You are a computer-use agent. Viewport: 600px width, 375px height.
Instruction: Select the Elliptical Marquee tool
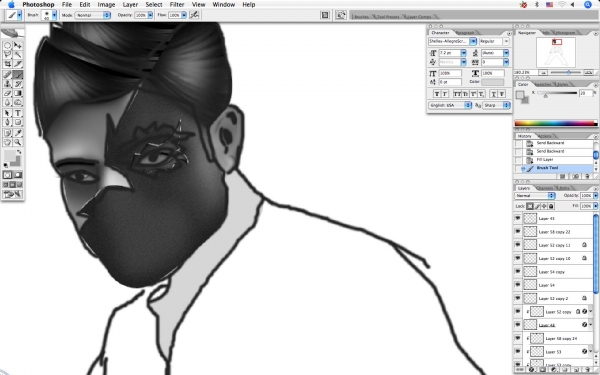(x=7, y=45)
